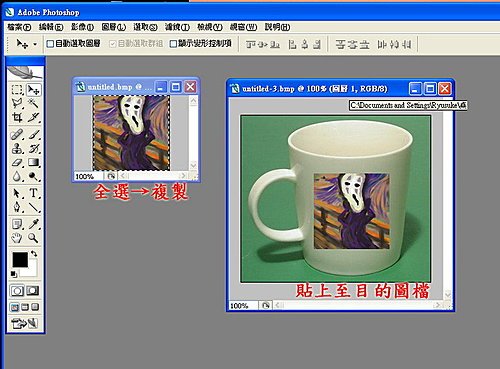Choose the Crop tool

pyautogui.click(x=17, y=117)
